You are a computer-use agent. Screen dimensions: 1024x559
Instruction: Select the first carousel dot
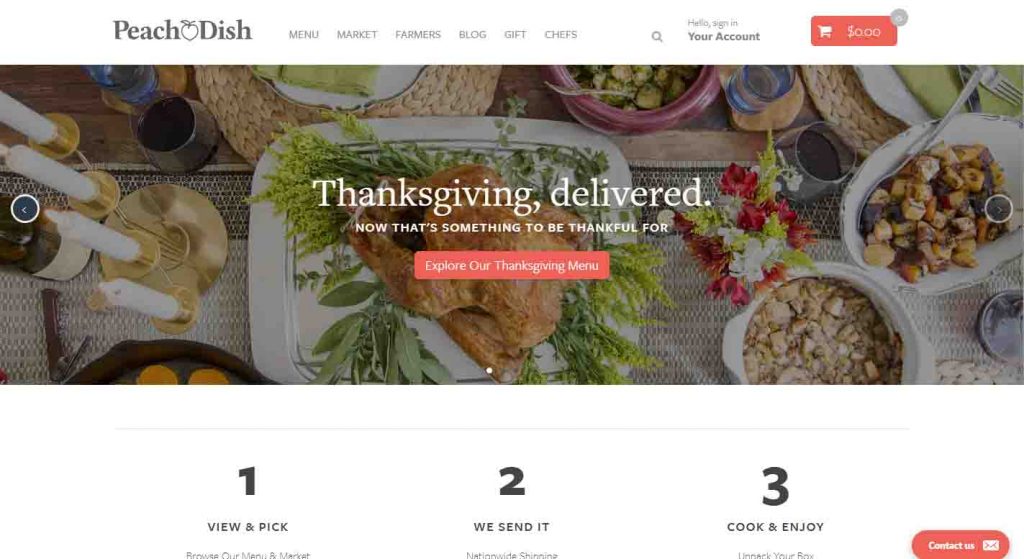[x=489, y=370]
